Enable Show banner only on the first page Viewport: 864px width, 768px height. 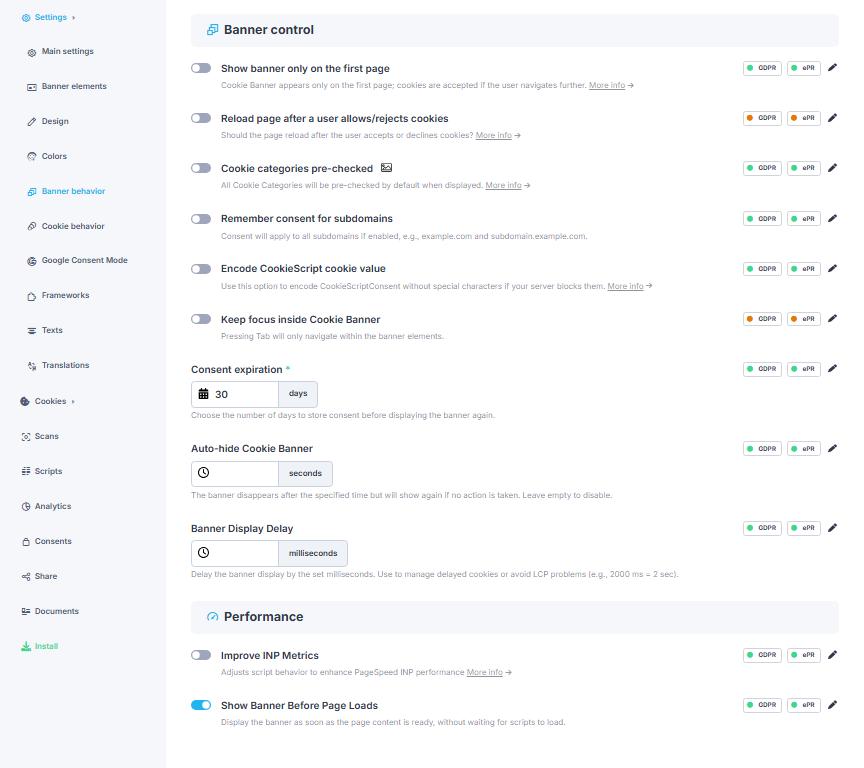point(201,68)
